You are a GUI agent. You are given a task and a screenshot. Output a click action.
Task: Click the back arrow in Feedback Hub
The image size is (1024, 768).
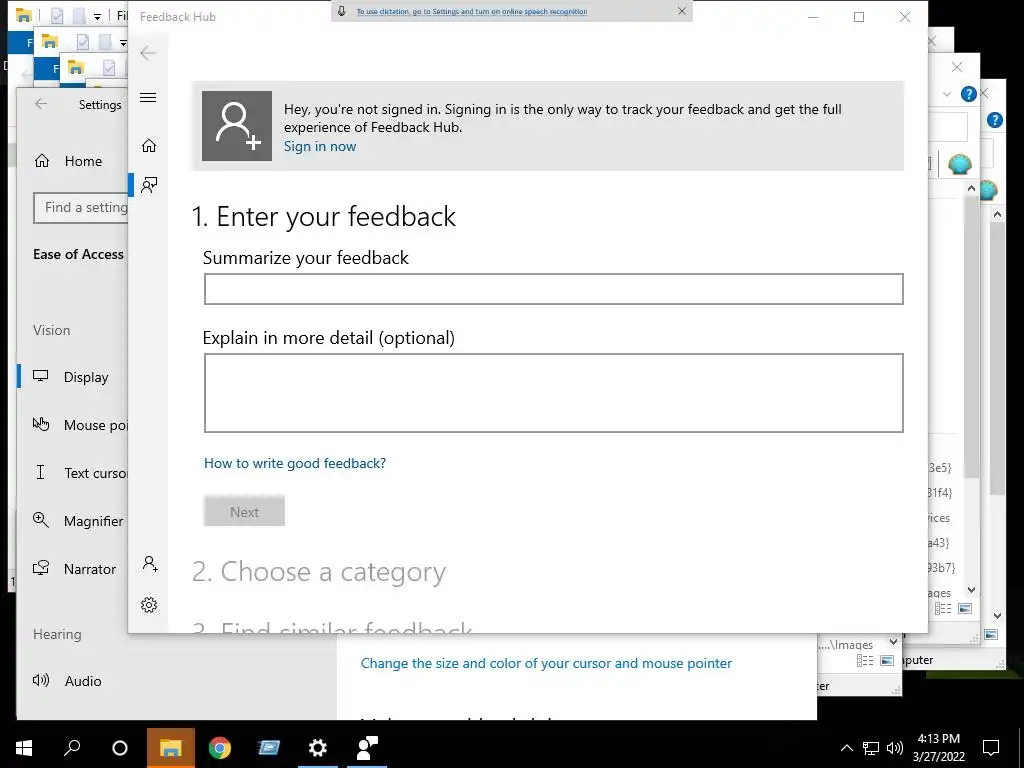tap(148, 53)
